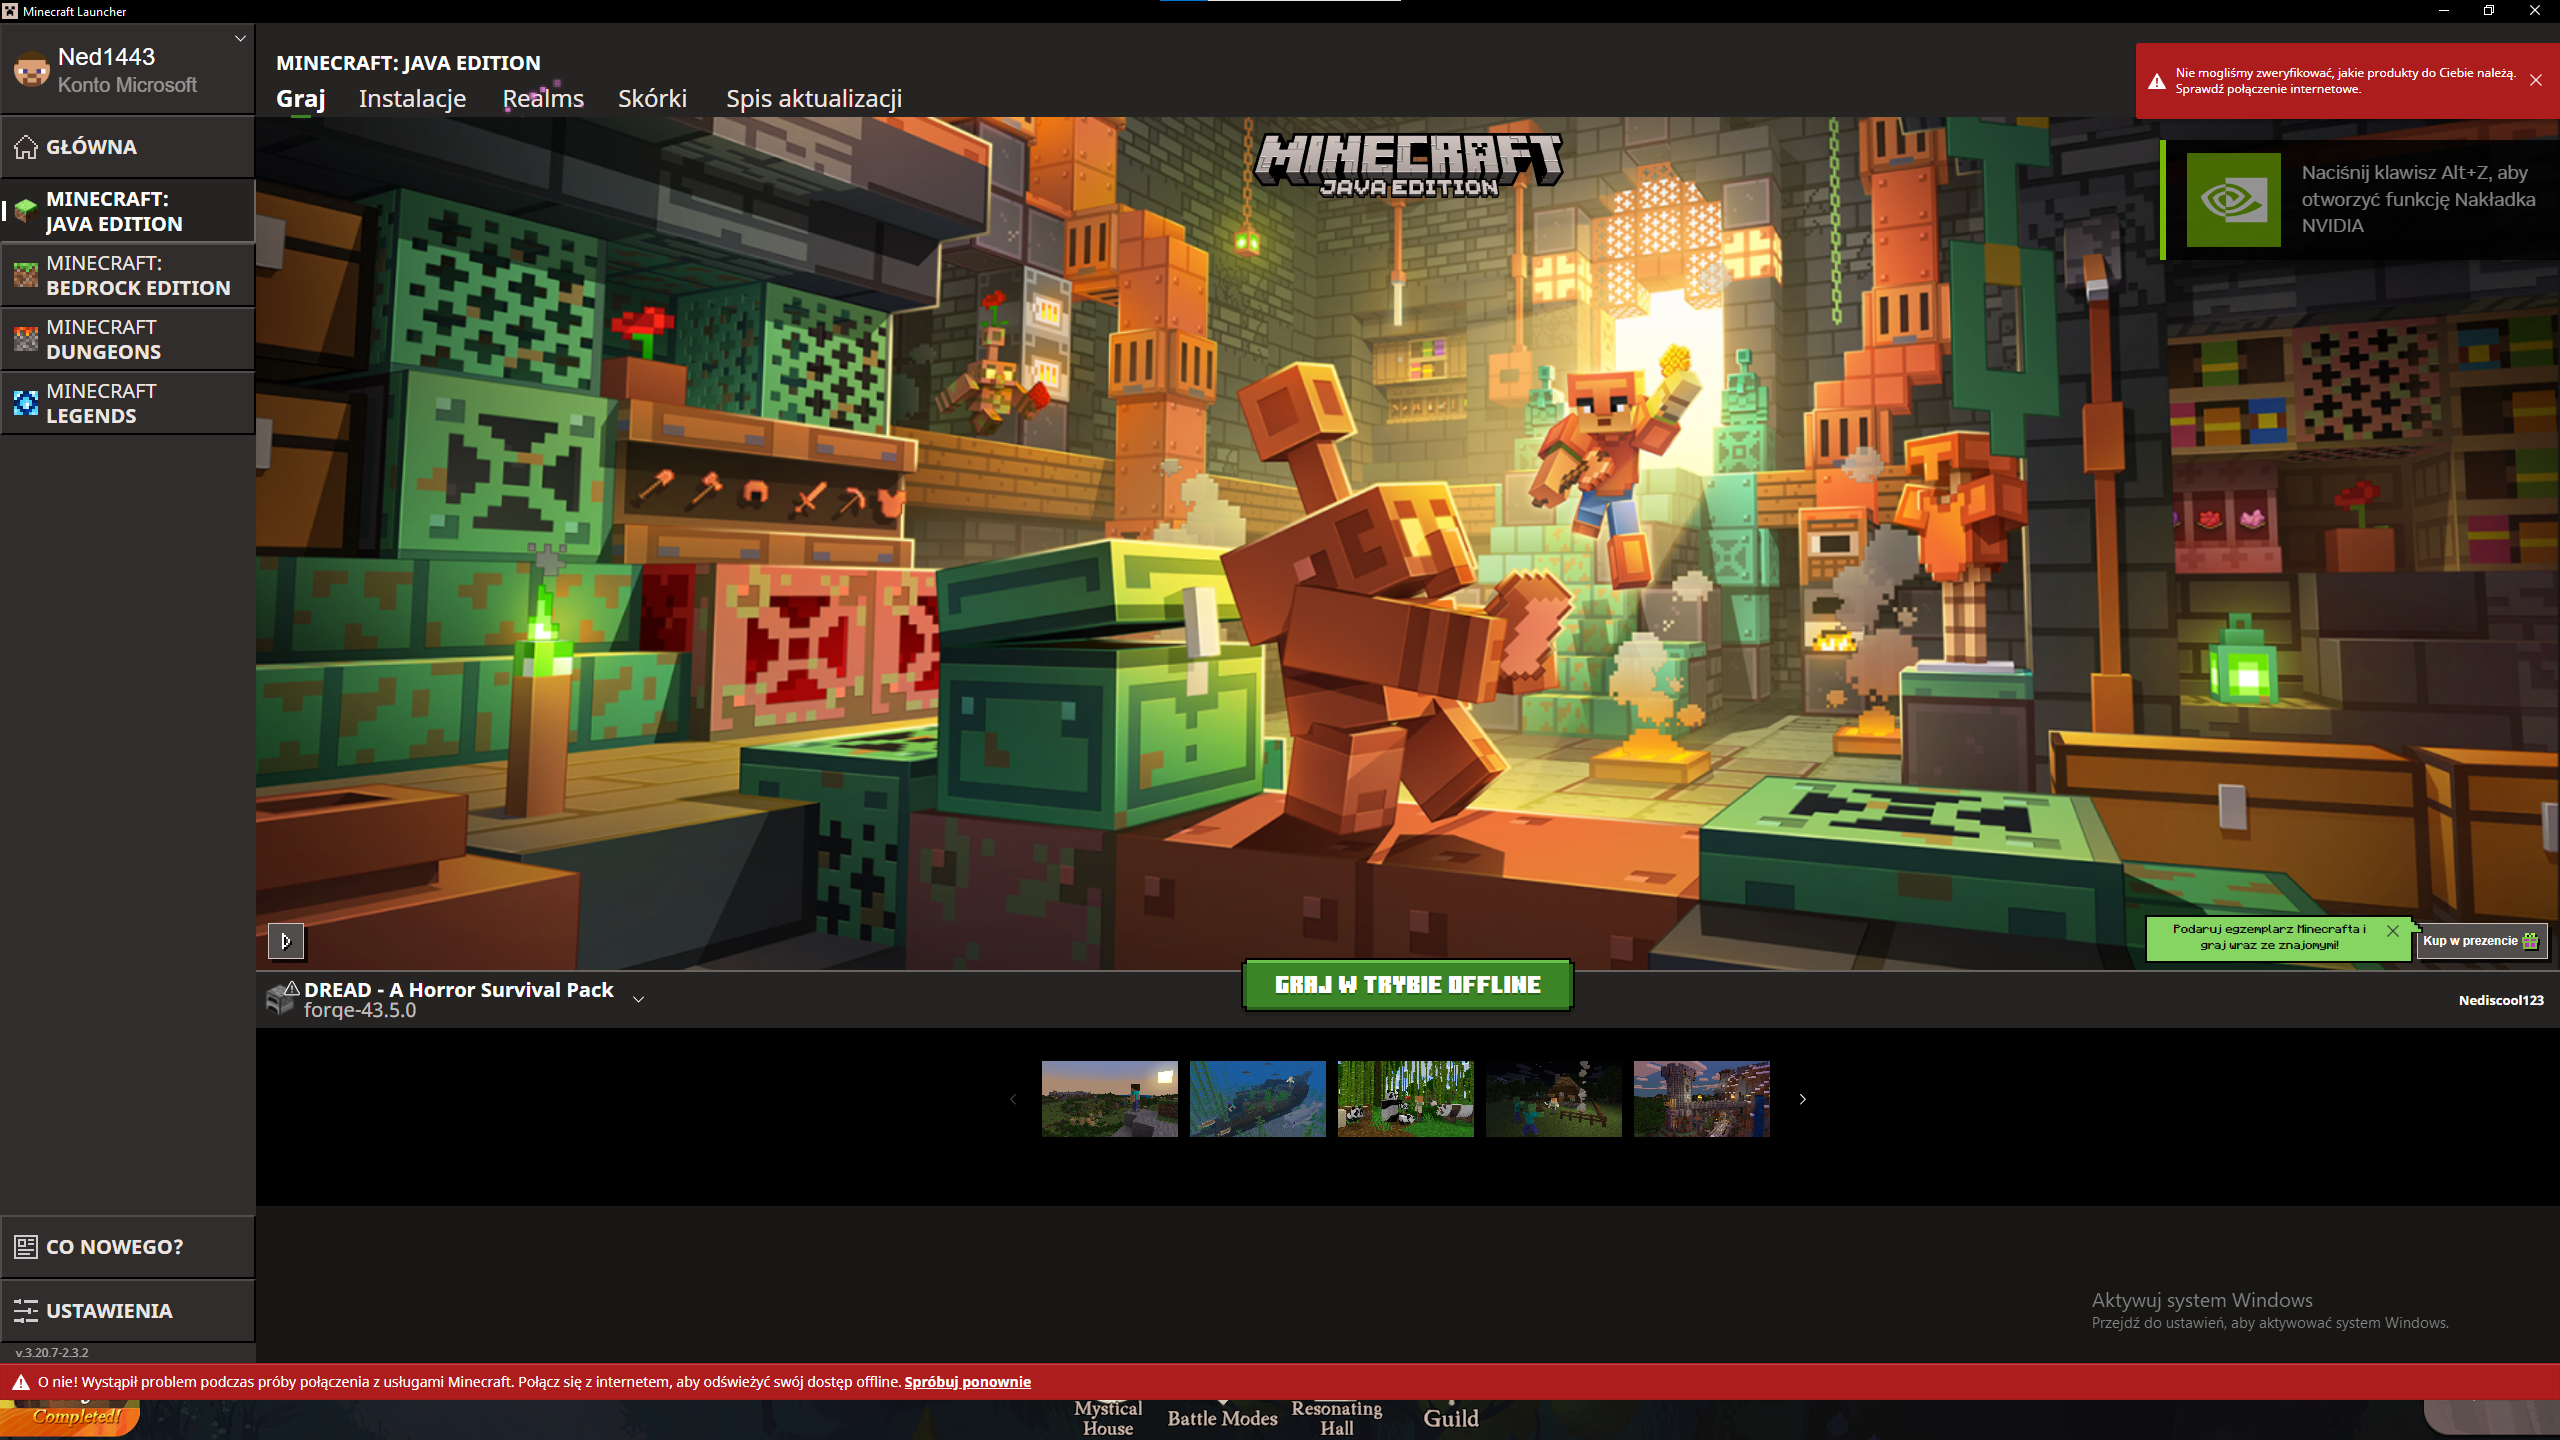The image size is (2560, 1440).
Task: Open Ustawienia settings
Action: tap(108, 1311)
